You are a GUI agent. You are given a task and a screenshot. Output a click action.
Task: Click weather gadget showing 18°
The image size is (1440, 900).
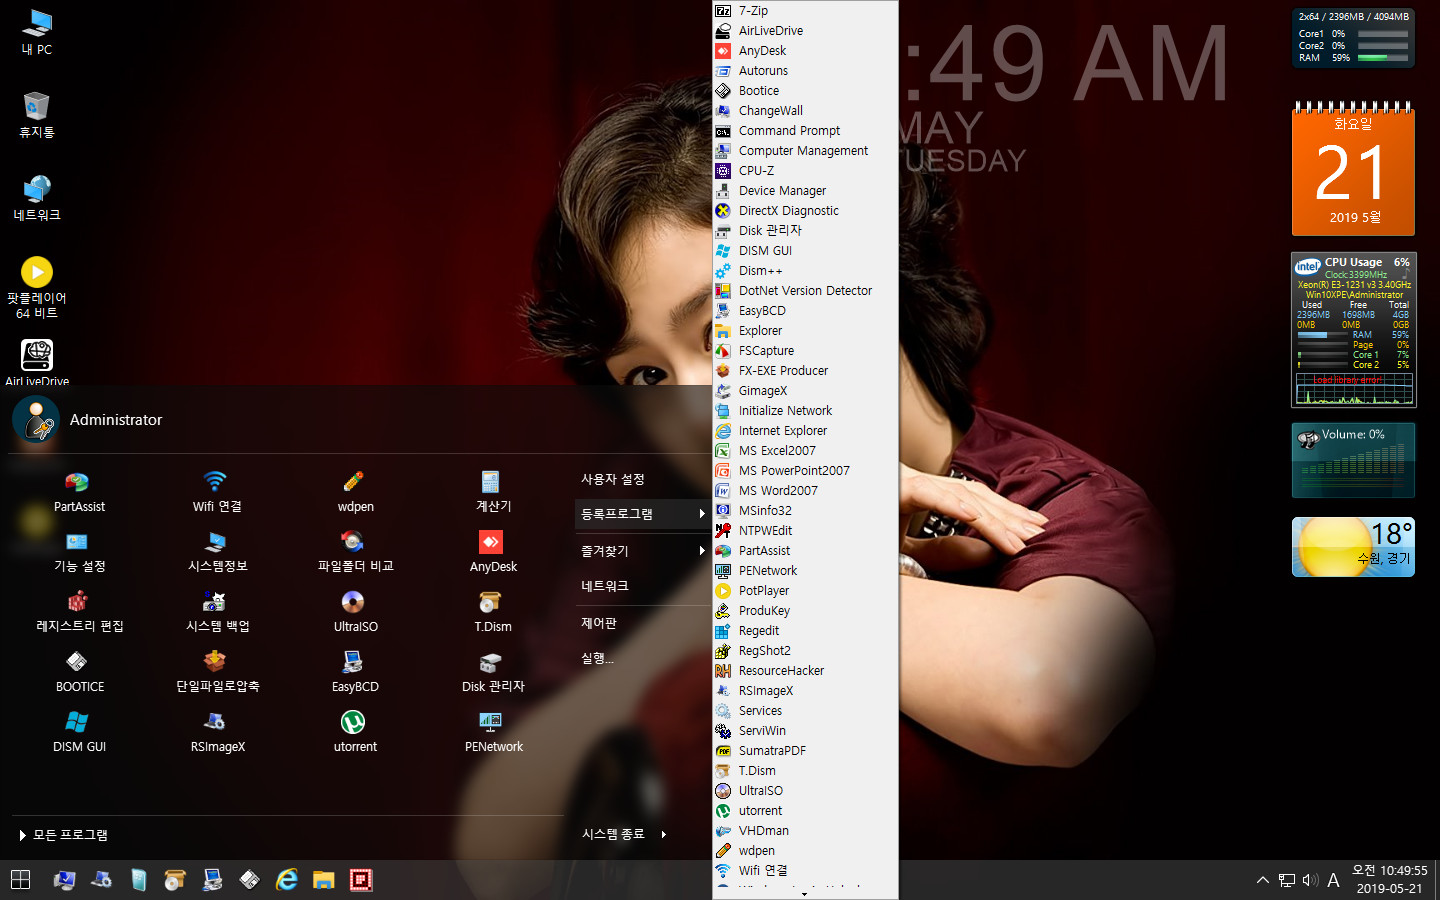(1353, 547)
